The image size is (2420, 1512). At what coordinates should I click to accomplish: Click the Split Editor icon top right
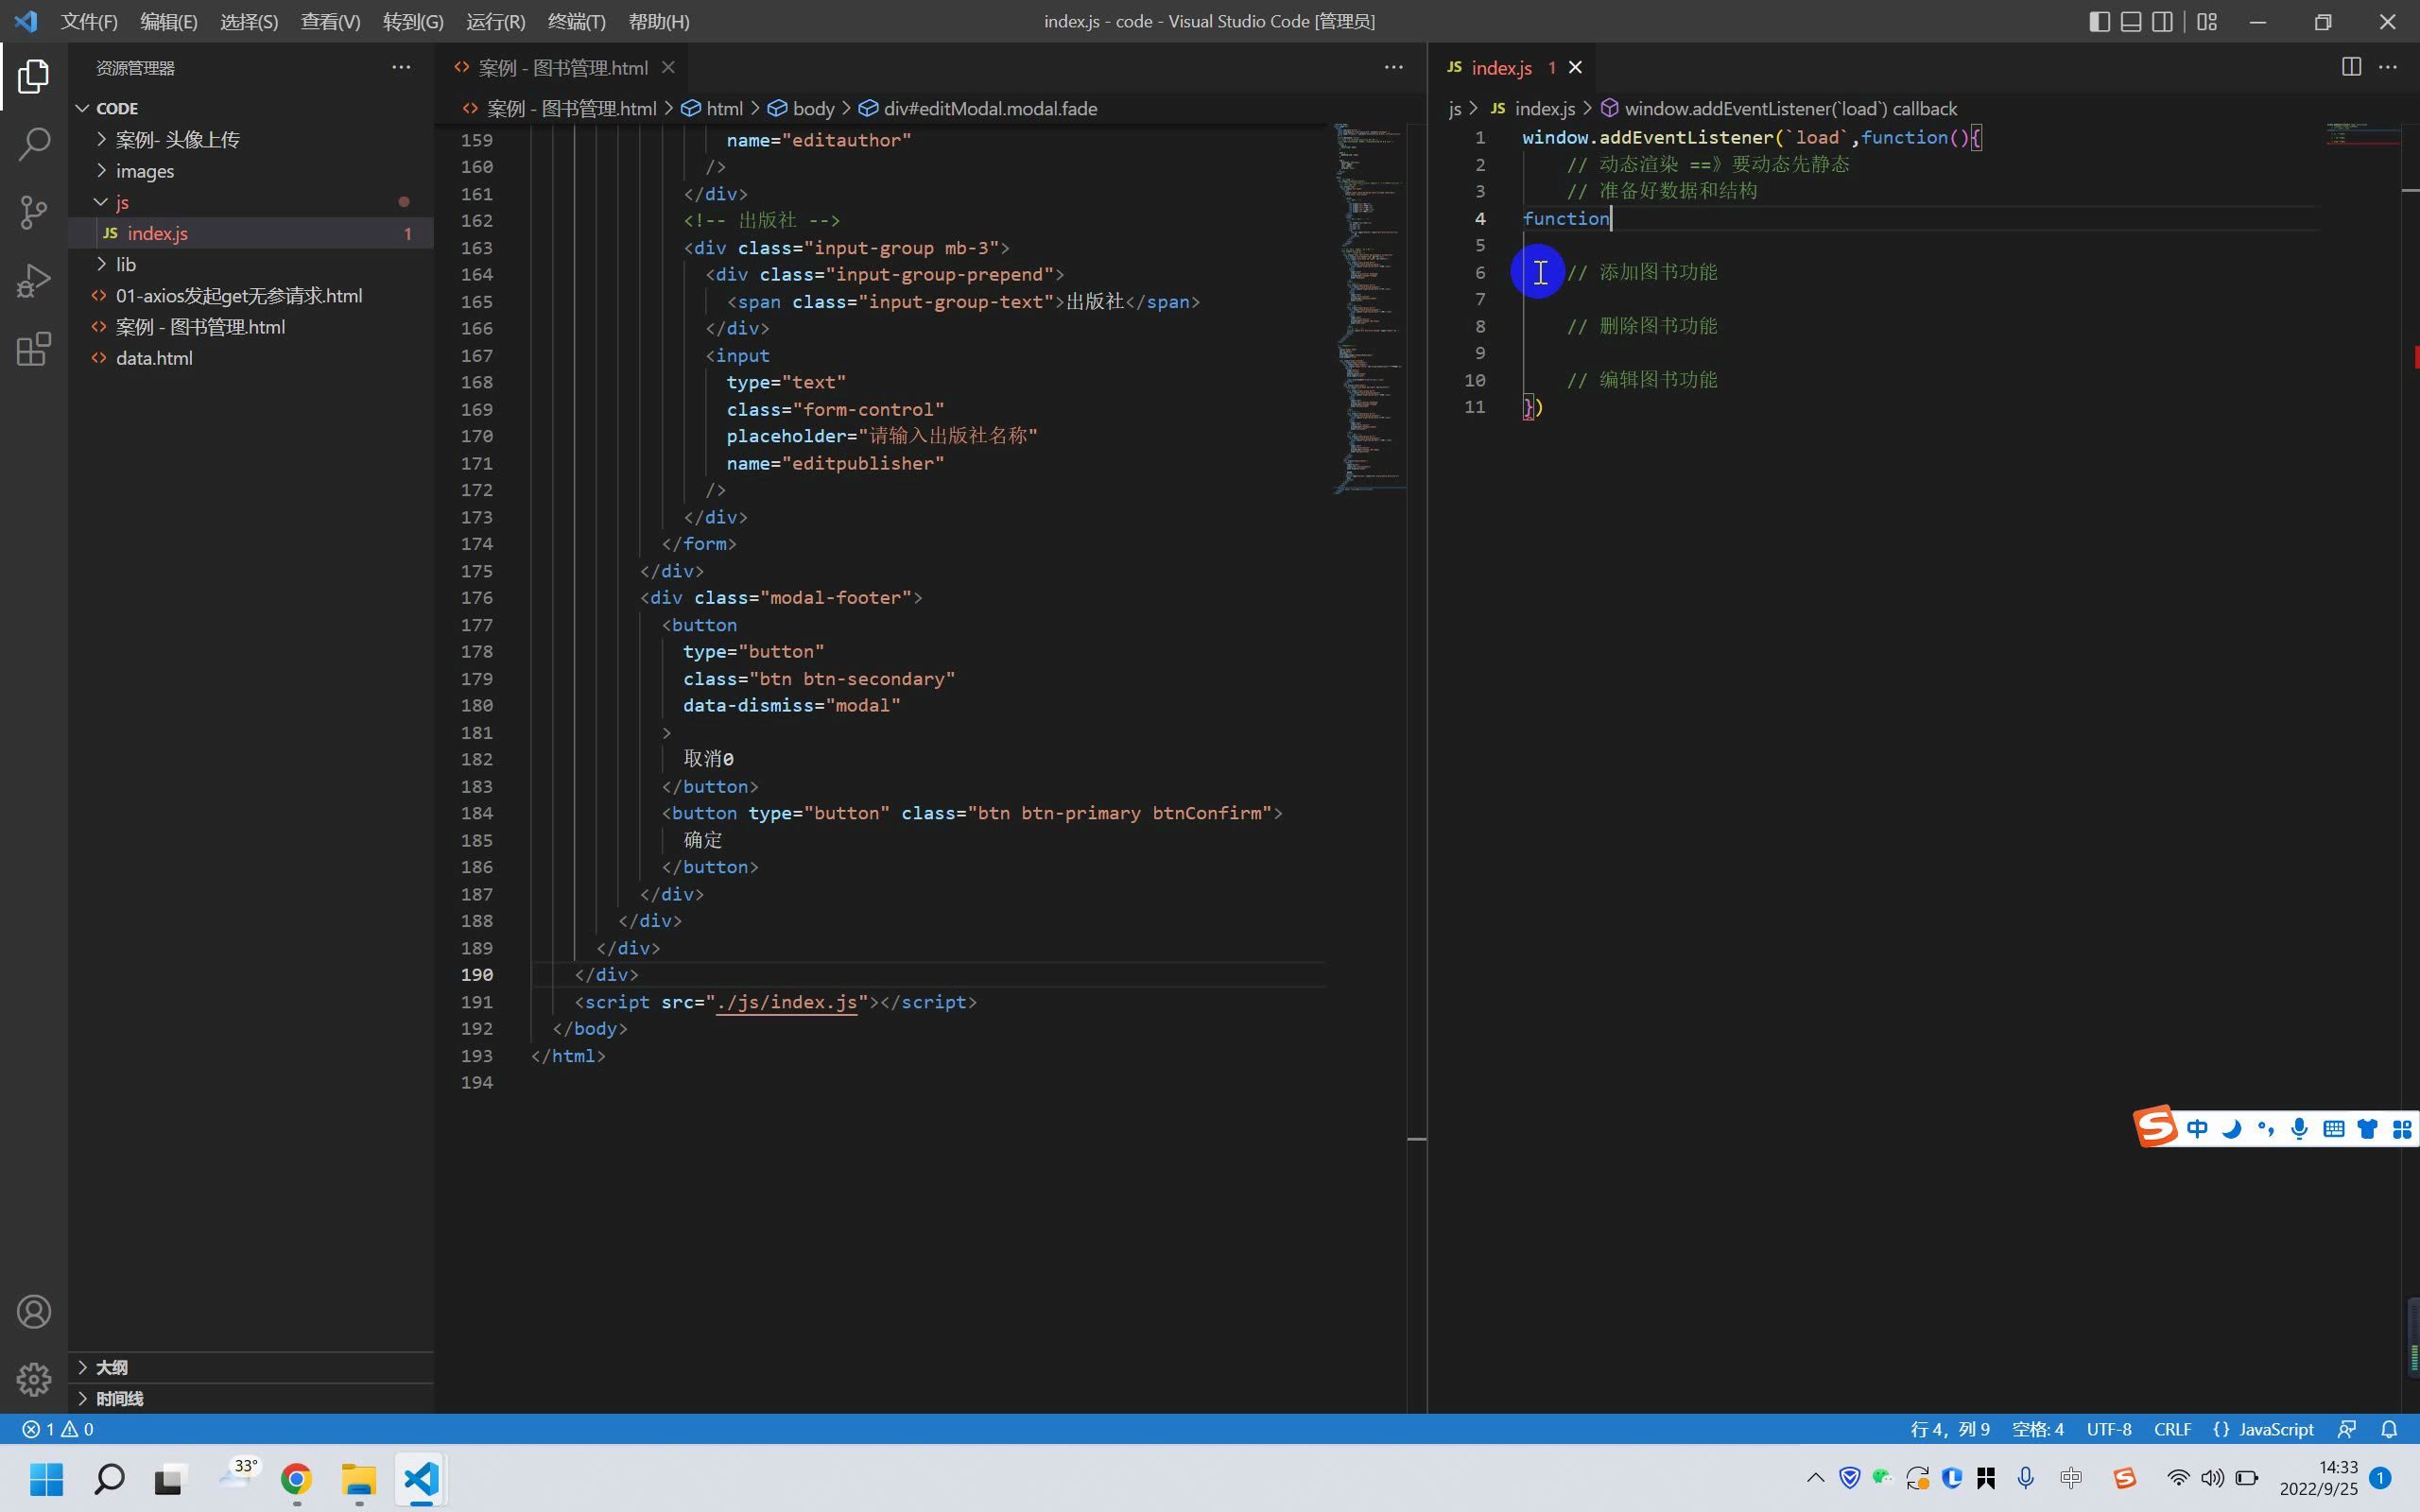click(x=2352, y=66)
